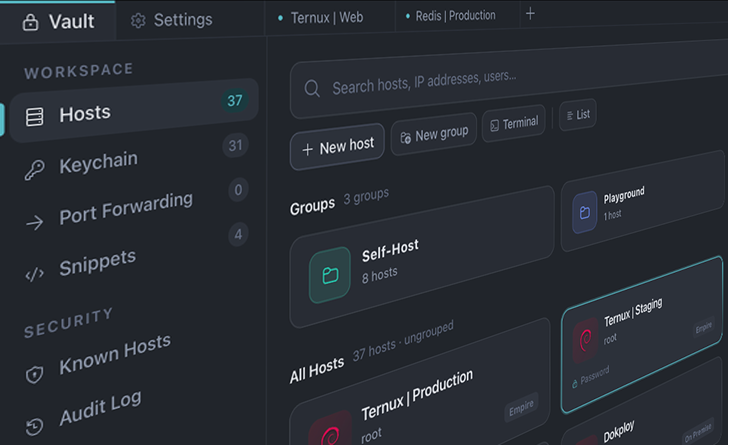Click the Vault lock icon
This screenshot has width=729, height=445.
[30, 22]
